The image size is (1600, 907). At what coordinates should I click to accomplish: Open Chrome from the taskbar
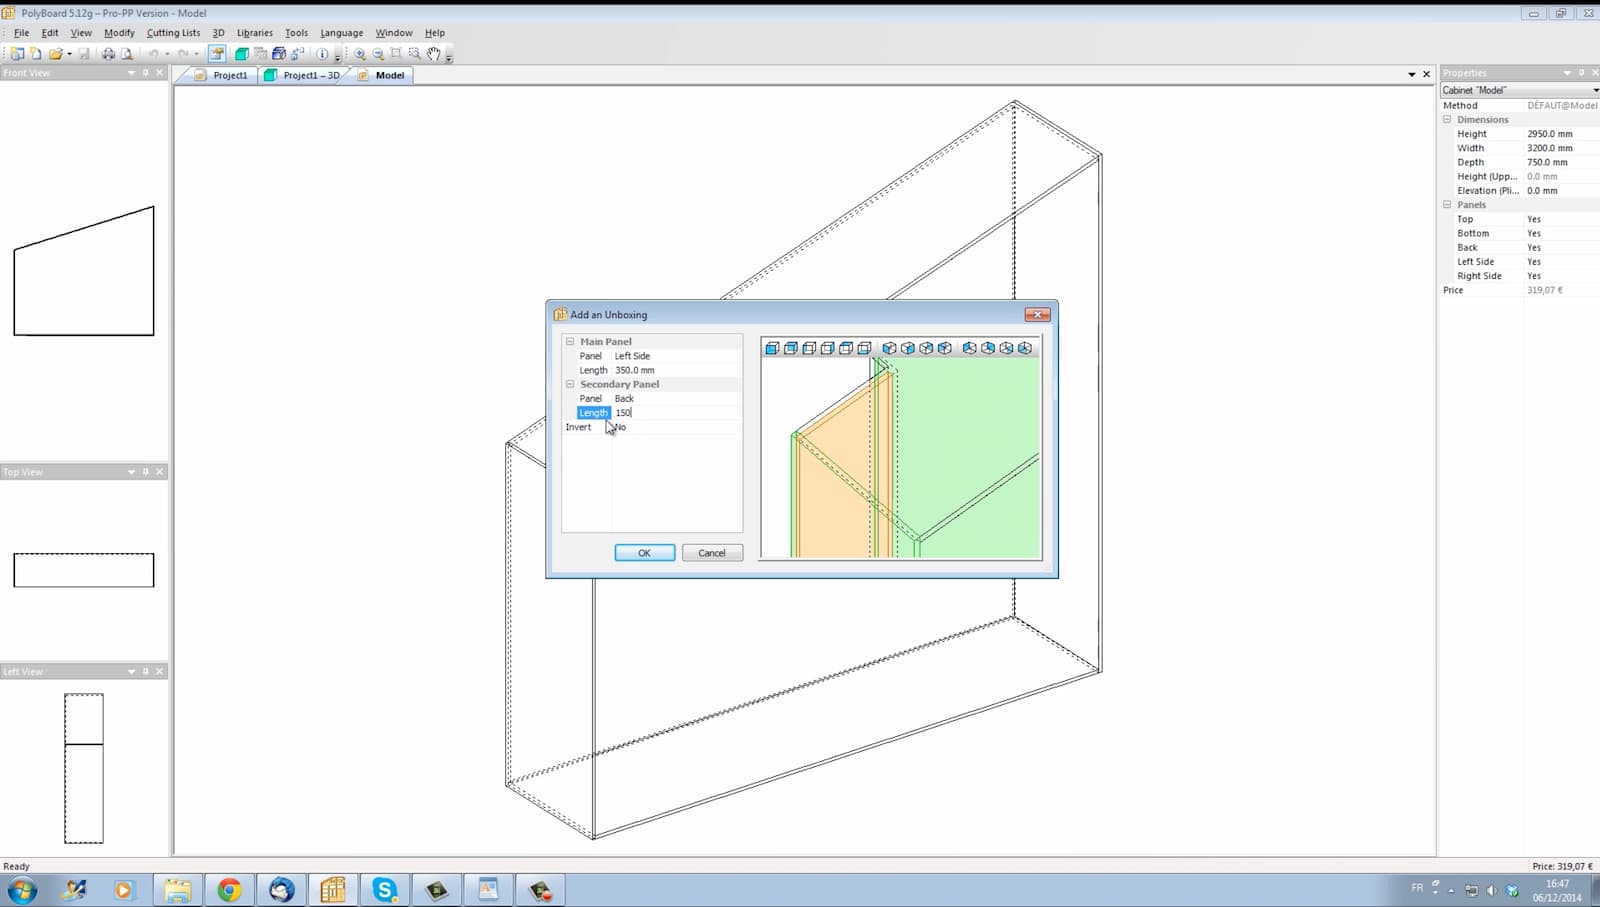pos(229,890)
